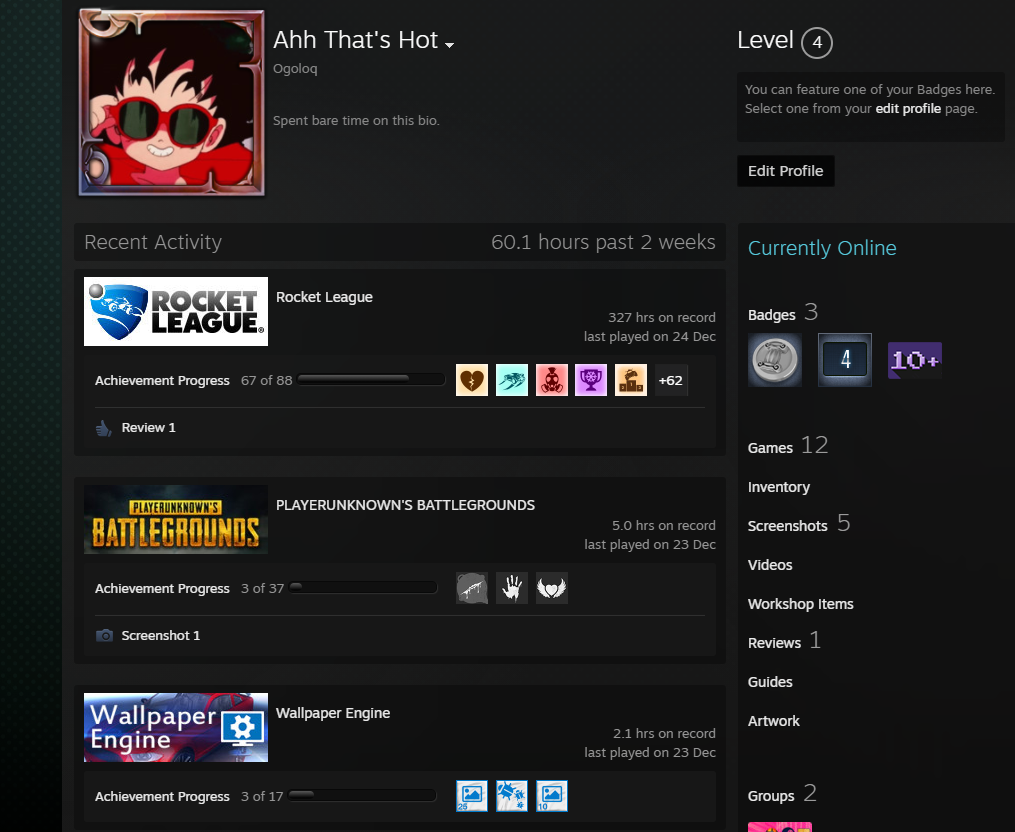1015x832 pixels.
Task: Click Rocket League's Achievement Progress label
Action: (162, 381)
